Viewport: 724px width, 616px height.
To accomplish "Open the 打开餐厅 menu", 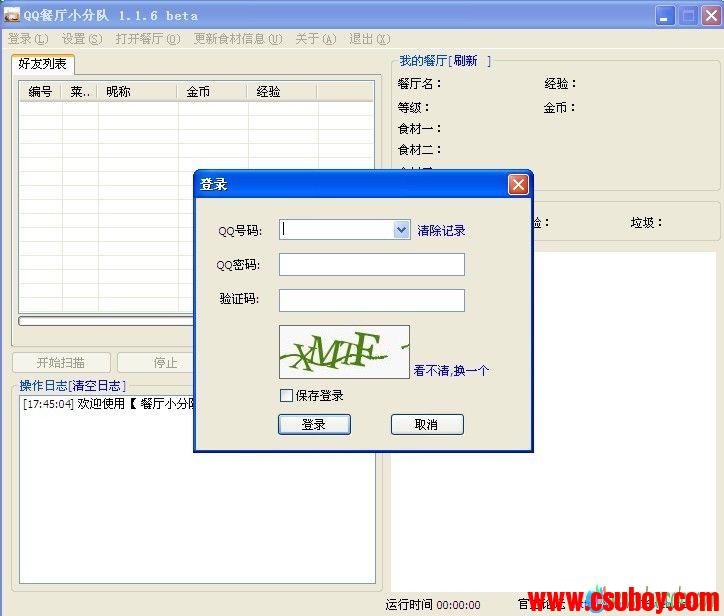I will [x=148, y=39].
